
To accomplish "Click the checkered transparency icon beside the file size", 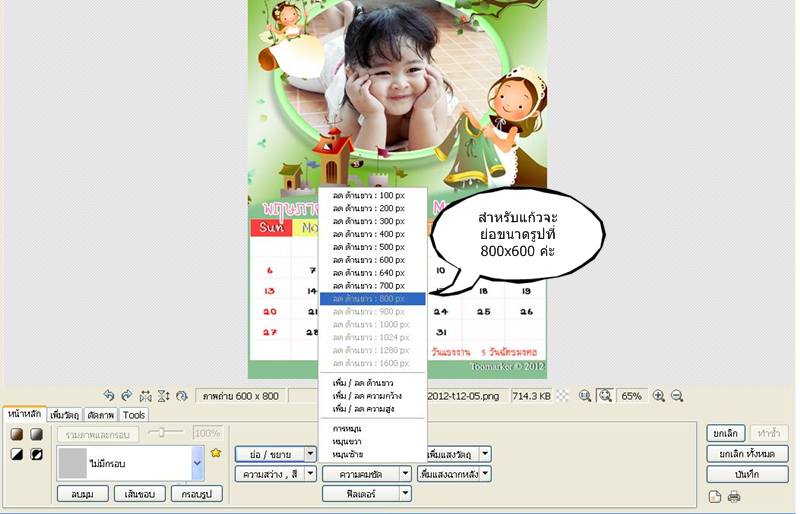I will click(x=562, y=396).
